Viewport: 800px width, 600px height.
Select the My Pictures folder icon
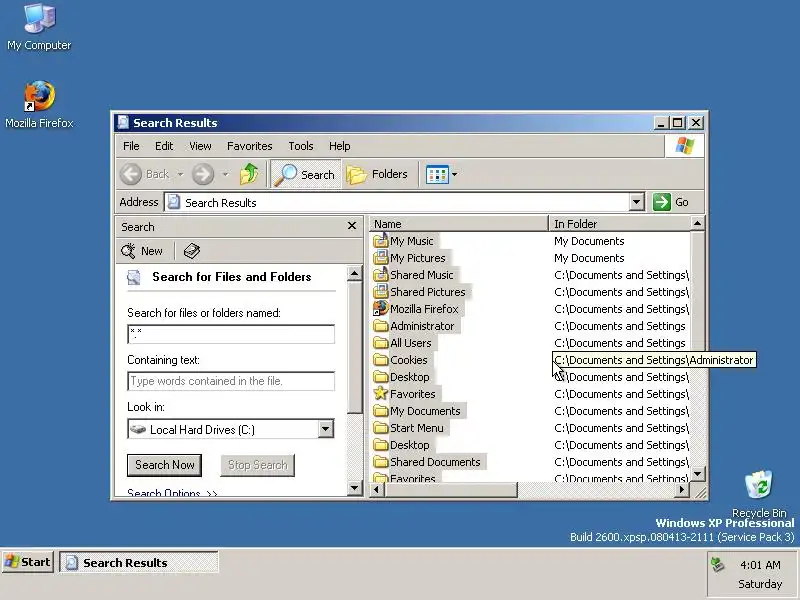(x=381, y=258)
